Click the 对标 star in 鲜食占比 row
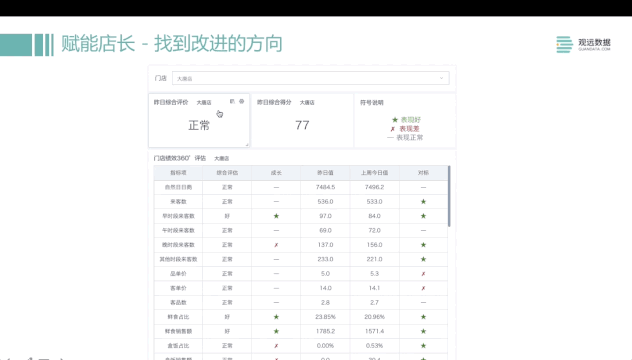Viewport: 632px width, 360px height. [x=423, y=317]
